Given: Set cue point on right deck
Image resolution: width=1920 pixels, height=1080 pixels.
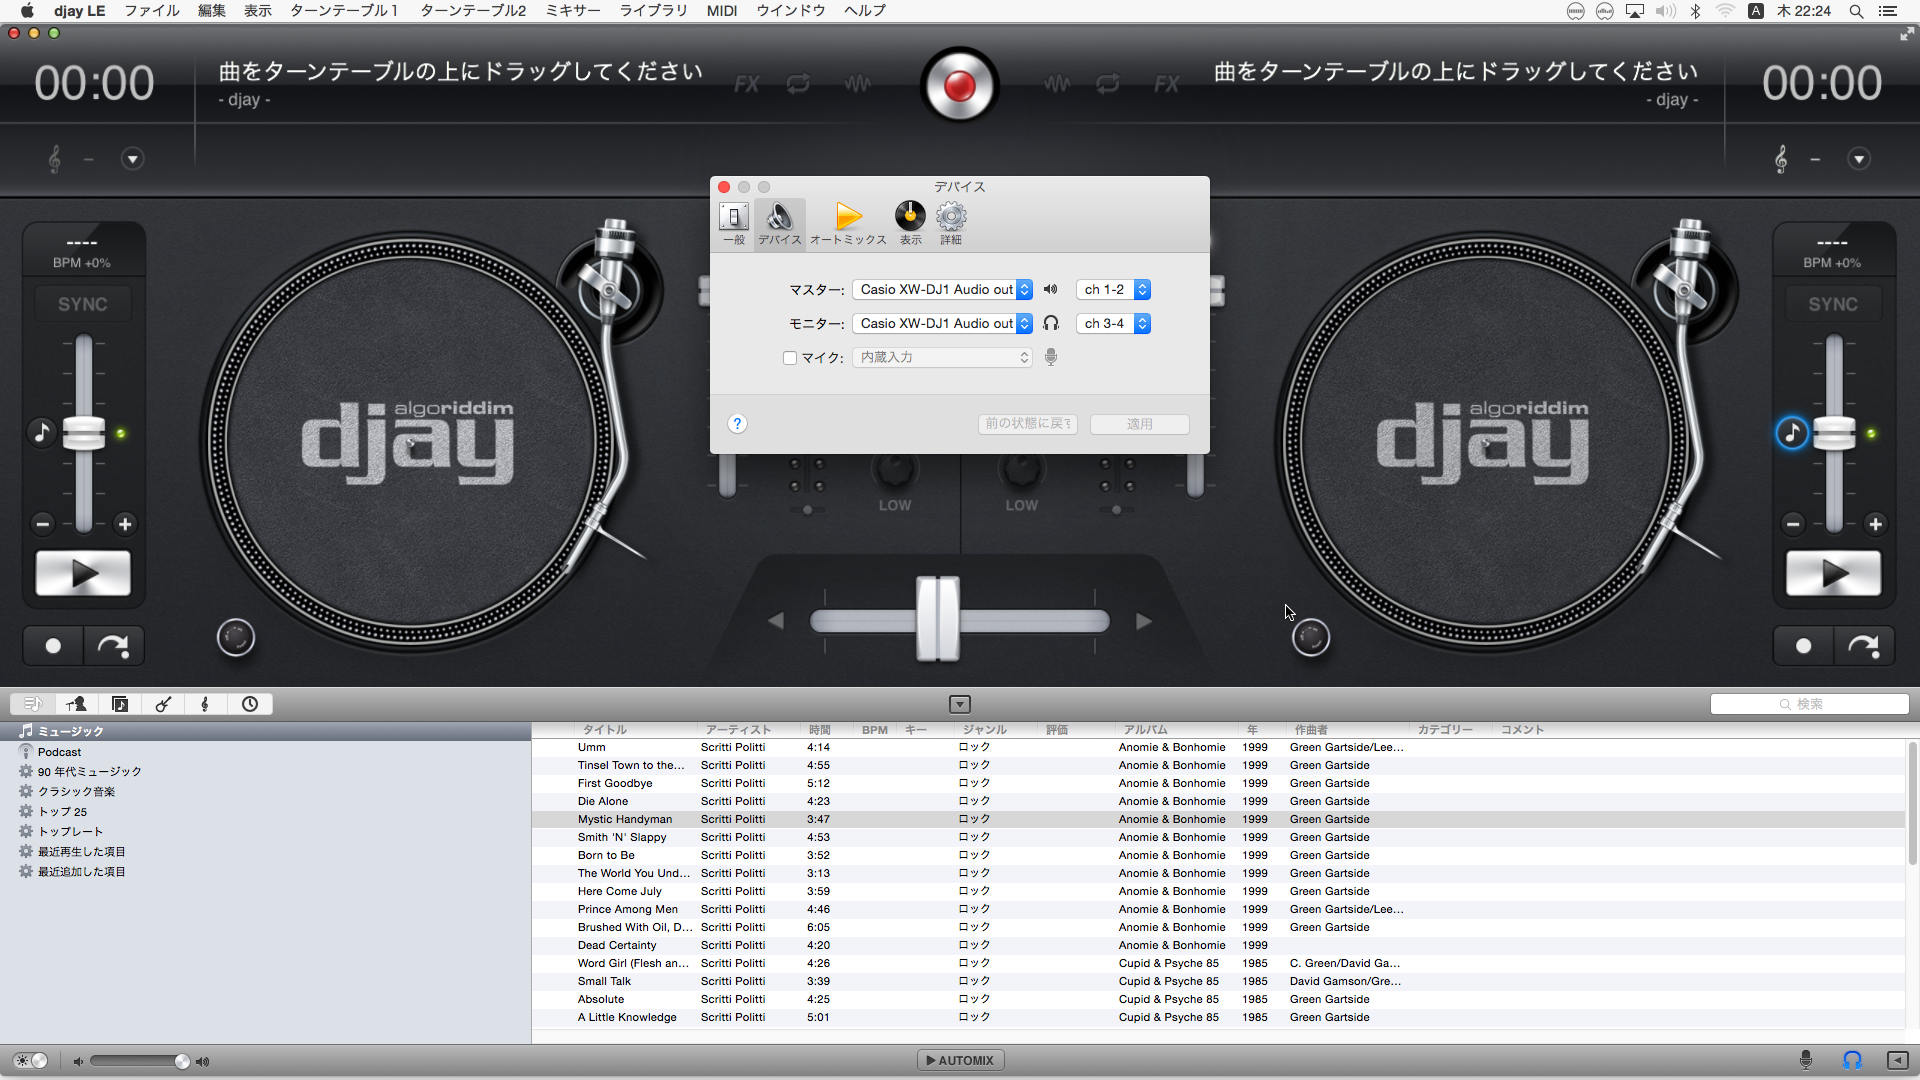Looking at the screenshot, I should point(1803,646).
